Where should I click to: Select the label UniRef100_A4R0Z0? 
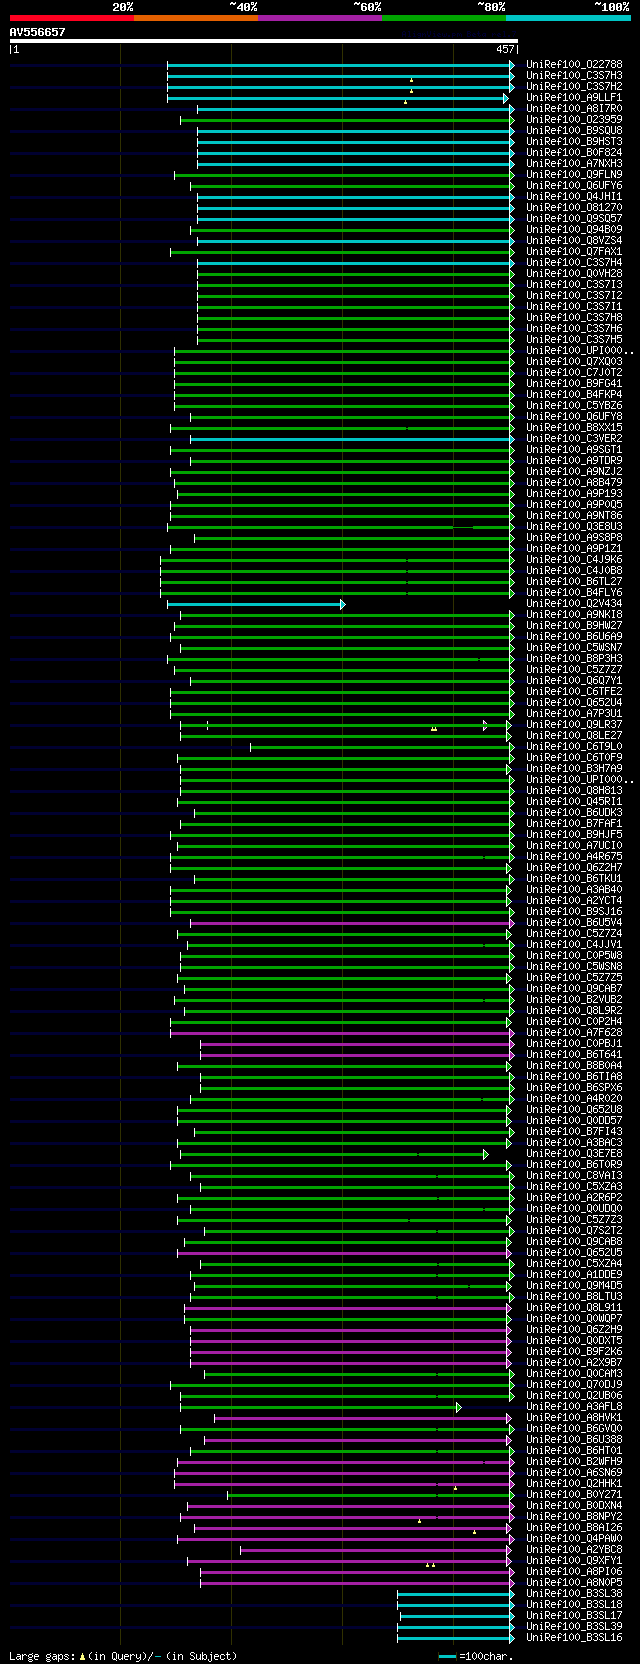(574, 1099)
